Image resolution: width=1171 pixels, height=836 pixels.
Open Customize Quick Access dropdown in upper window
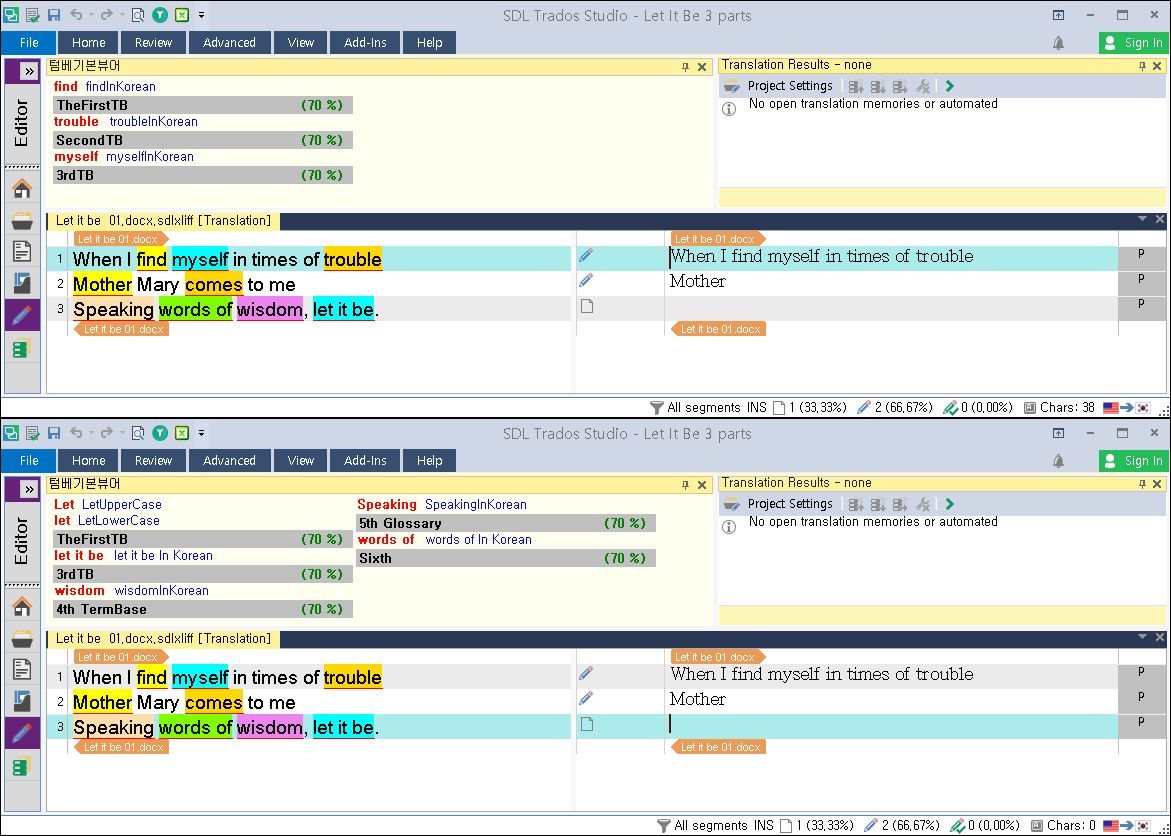click(202, 15)
